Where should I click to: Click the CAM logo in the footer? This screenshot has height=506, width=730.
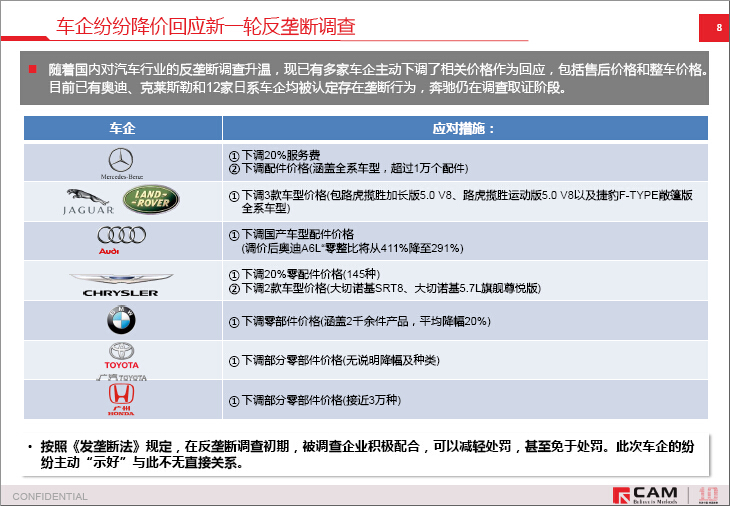(645, 495)
